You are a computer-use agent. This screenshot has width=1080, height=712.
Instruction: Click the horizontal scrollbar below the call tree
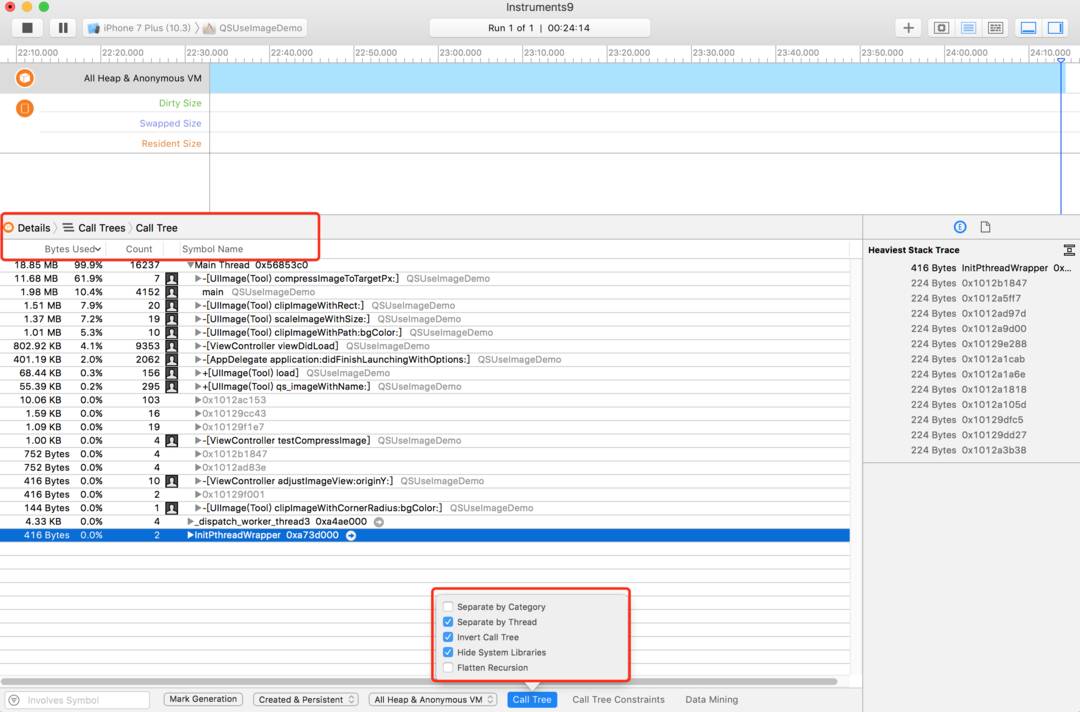(x=419, y=682)
